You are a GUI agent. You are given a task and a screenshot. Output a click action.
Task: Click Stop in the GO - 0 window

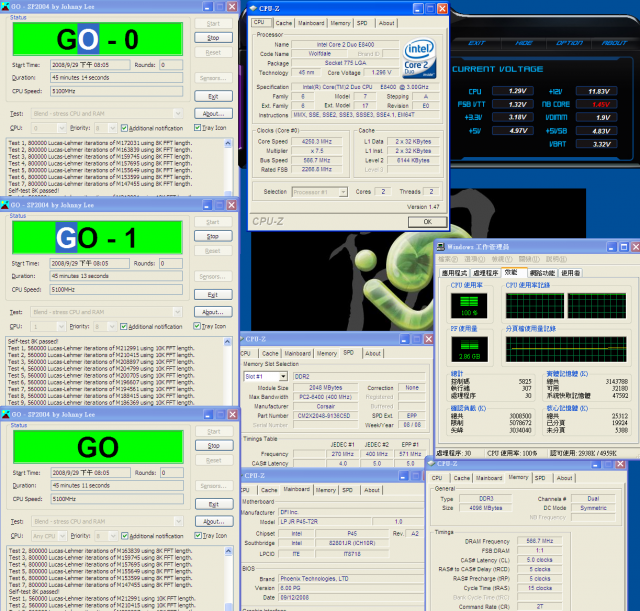pos(213,38)
